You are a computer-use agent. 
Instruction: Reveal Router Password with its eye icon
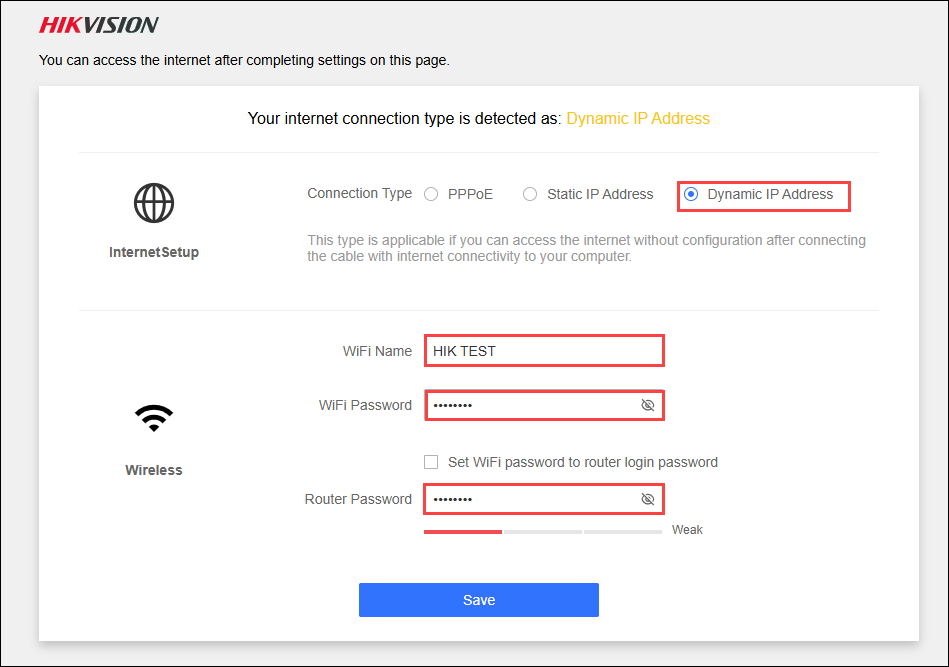(x=647, y=499)
